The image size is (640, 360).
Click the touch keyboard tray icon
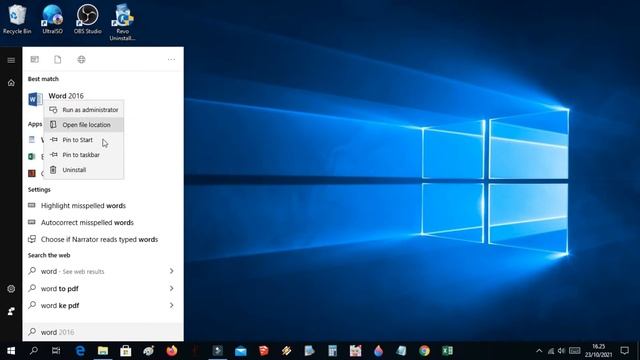[575, 351]
